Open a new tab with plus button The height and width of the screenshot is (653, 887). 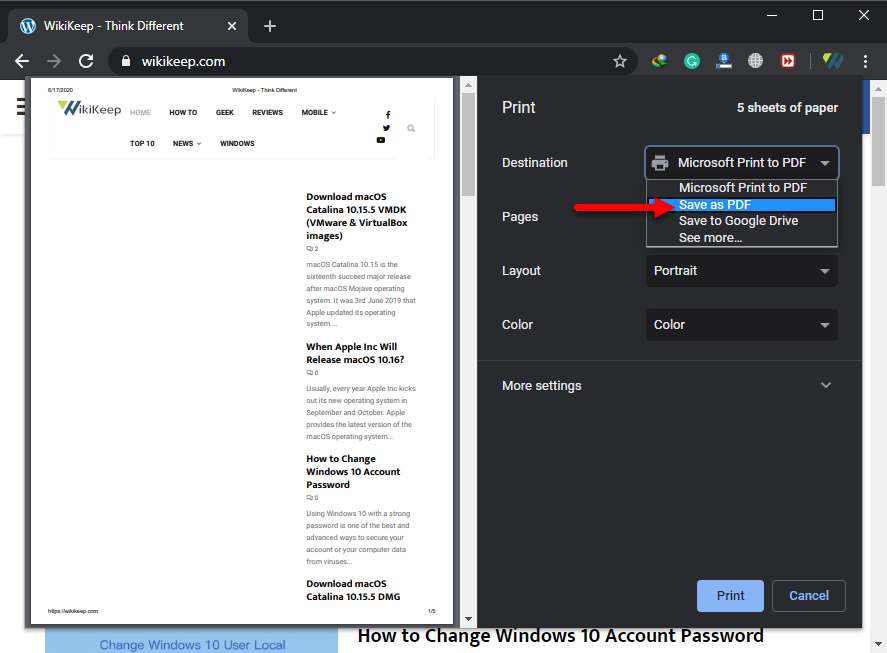pos(270,26)
